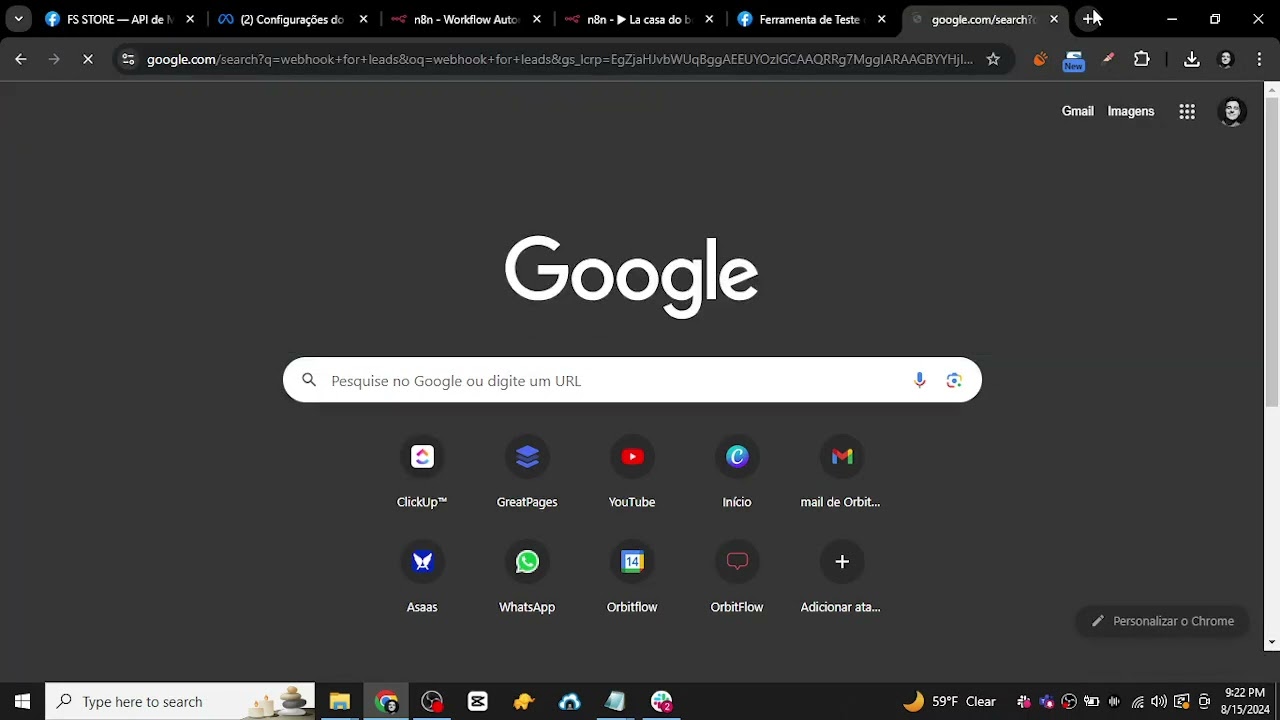1280x720 pixels.
Task: Click the Windows taskbar search box
Action: click(181, 701)
